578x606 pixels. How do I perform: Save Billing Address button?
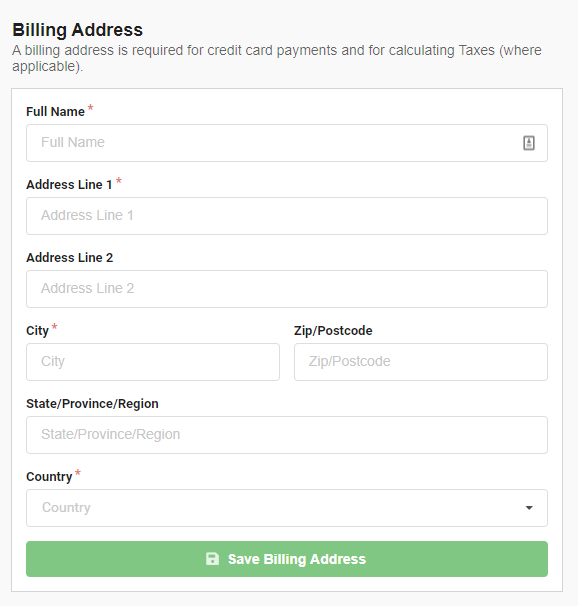pos(287,559)
